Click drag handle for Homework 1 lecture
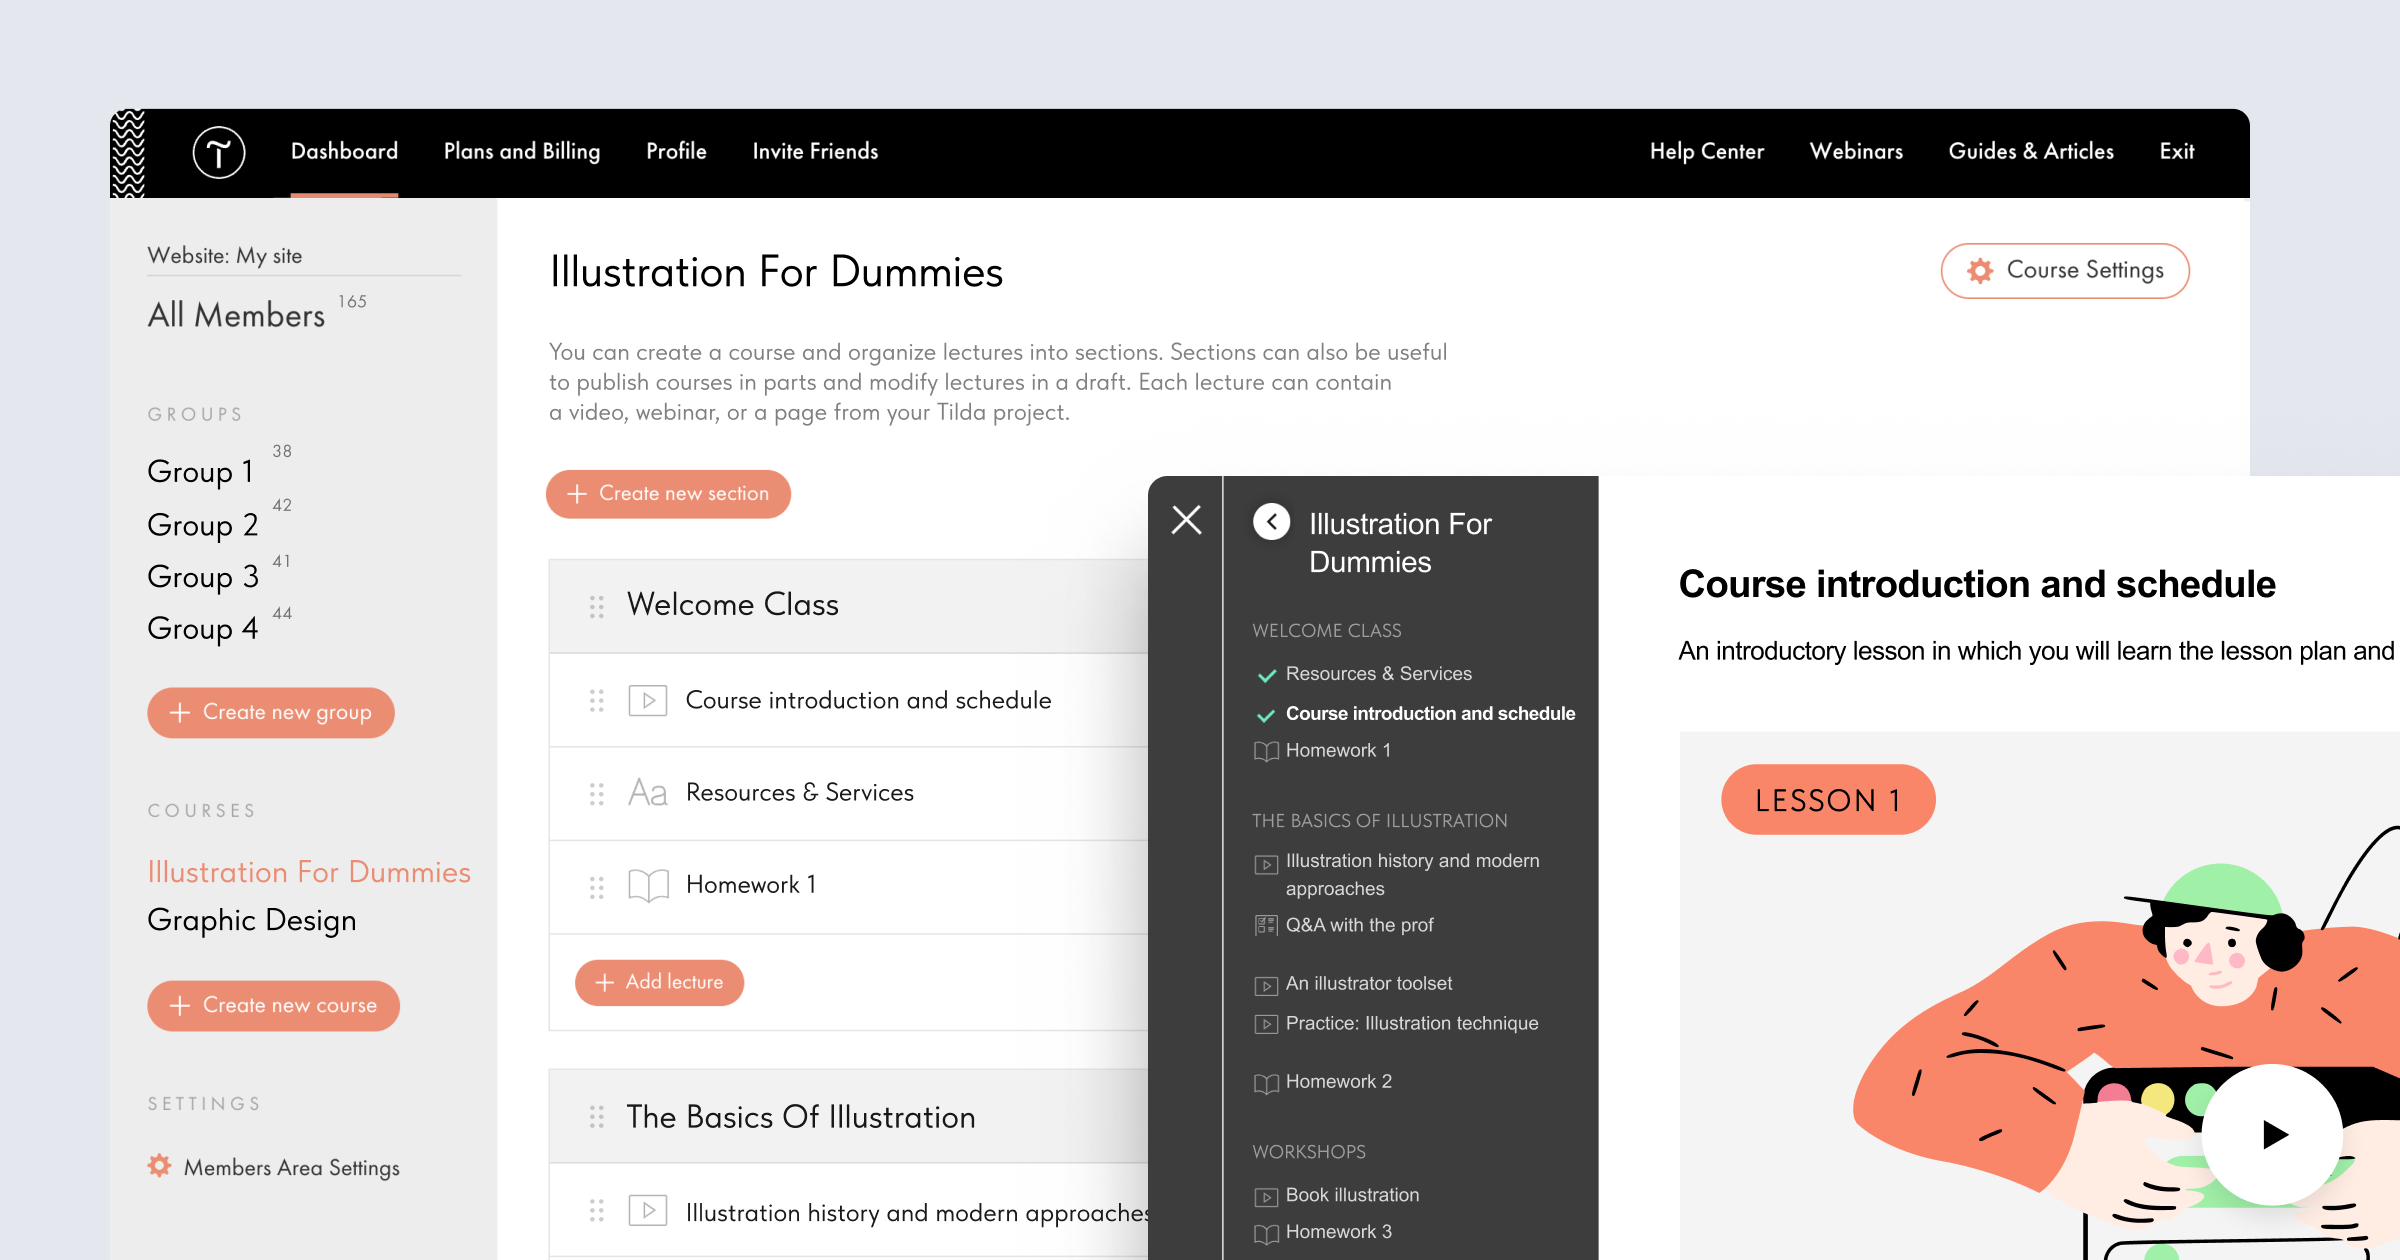This screenshot has height=1260, width=2400. [597, 886]
